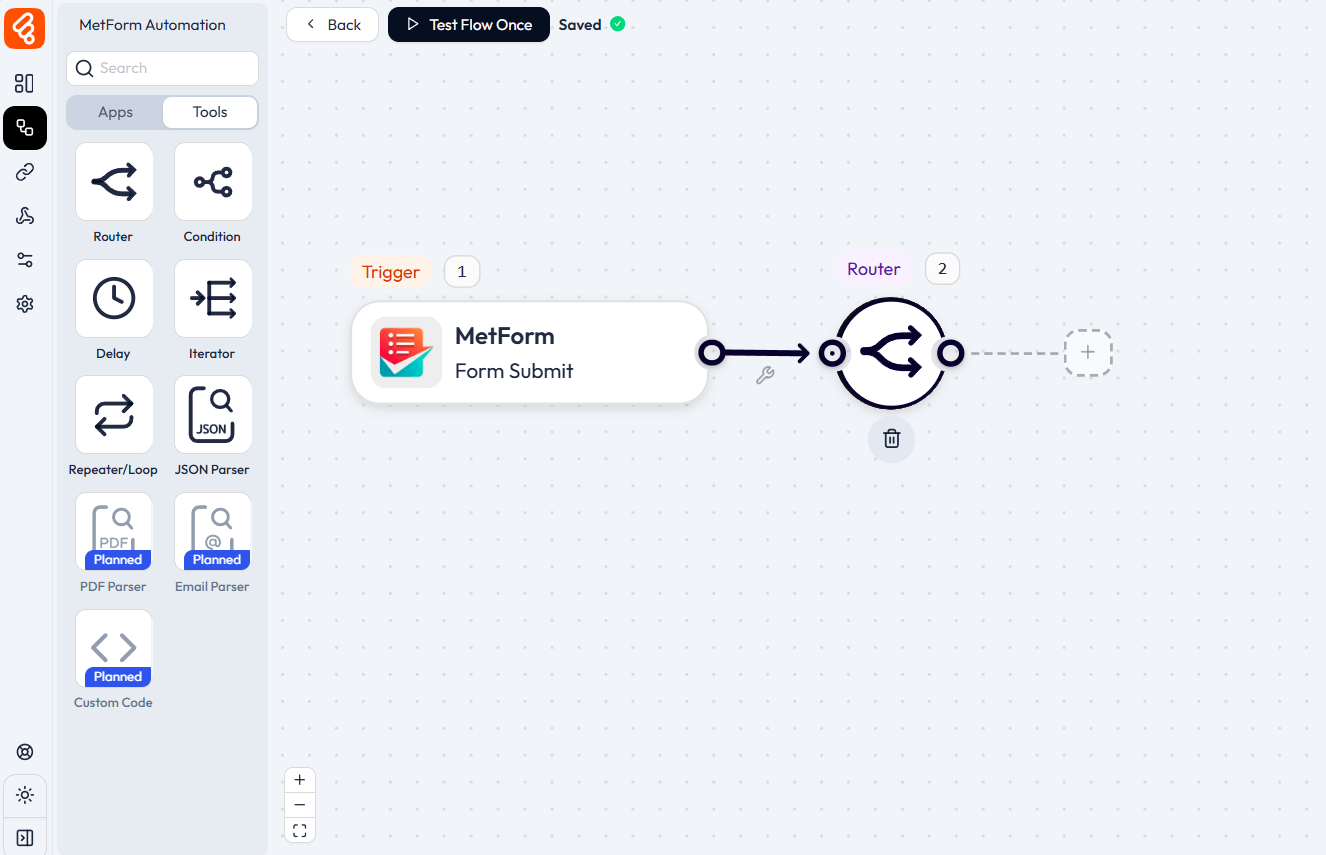Open the sliders controls icon in sidebar

(25, 260)
